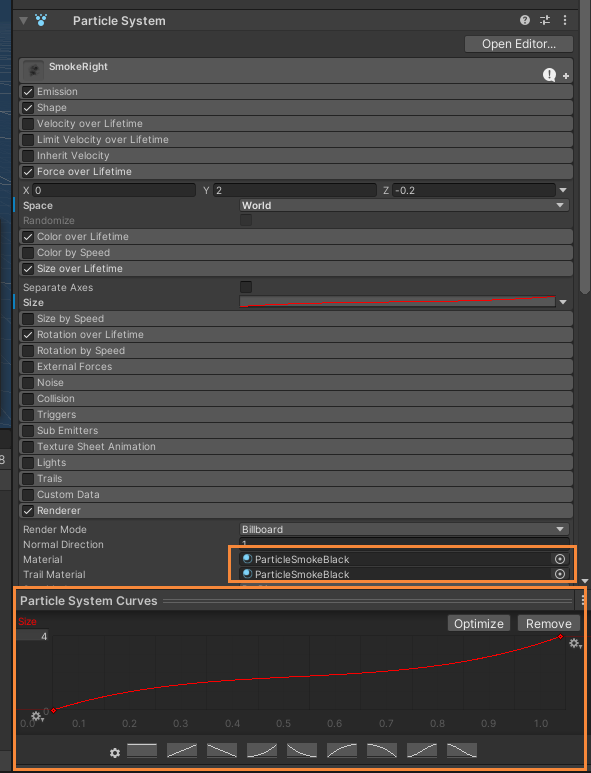This screenshot has height=773, width=591.
Task: Open start key wrap mode gear
Action: [37, 716]
